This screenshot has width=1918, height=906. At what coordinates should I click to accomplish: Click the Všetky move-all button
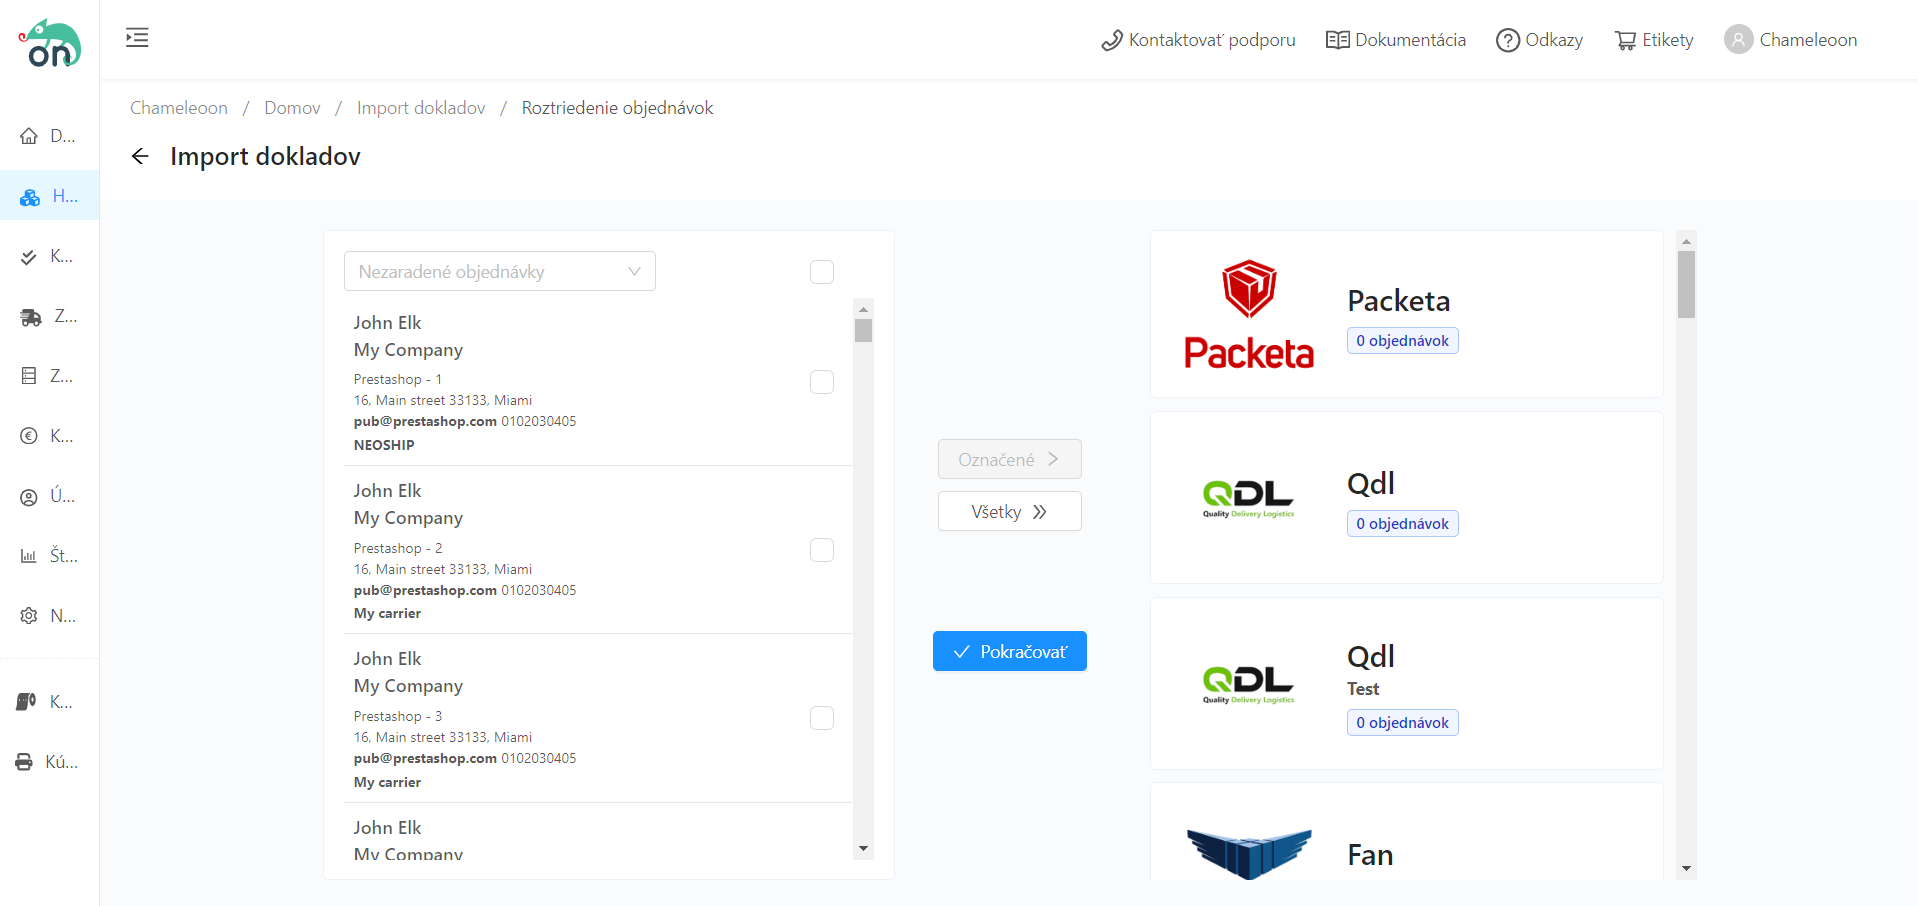(x=1010, y=511)
